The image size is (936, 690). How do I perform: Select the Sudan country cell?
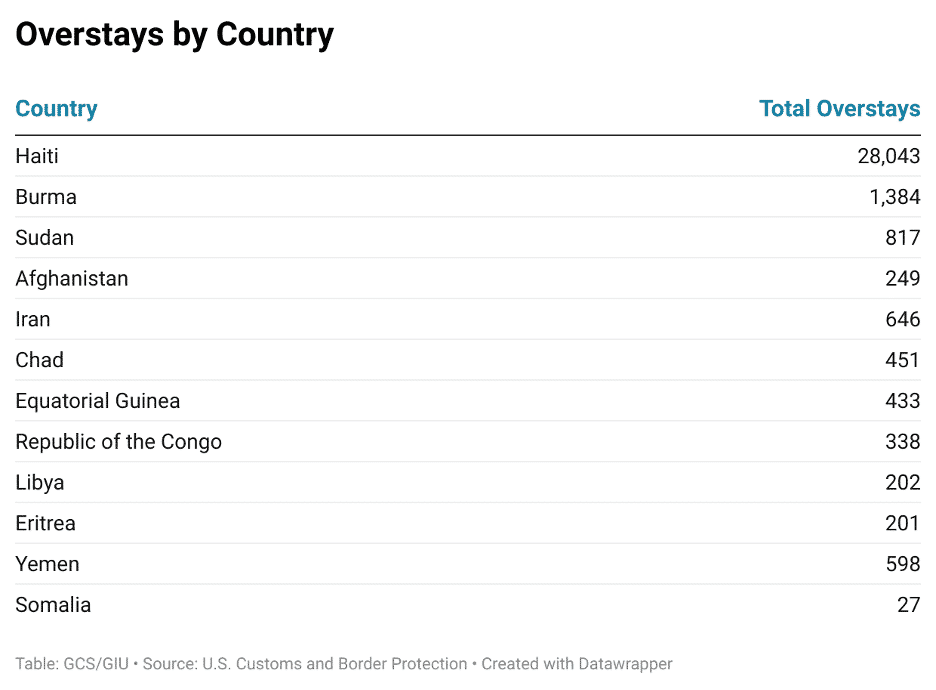pyautogui.click(x=45, y=238)
